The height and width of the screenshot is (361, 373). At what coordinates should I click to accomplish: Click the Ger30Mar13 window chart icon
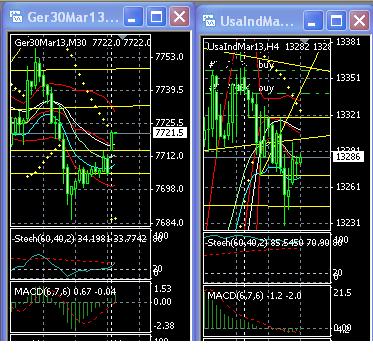pyautogui.click(x=16, y=16)
